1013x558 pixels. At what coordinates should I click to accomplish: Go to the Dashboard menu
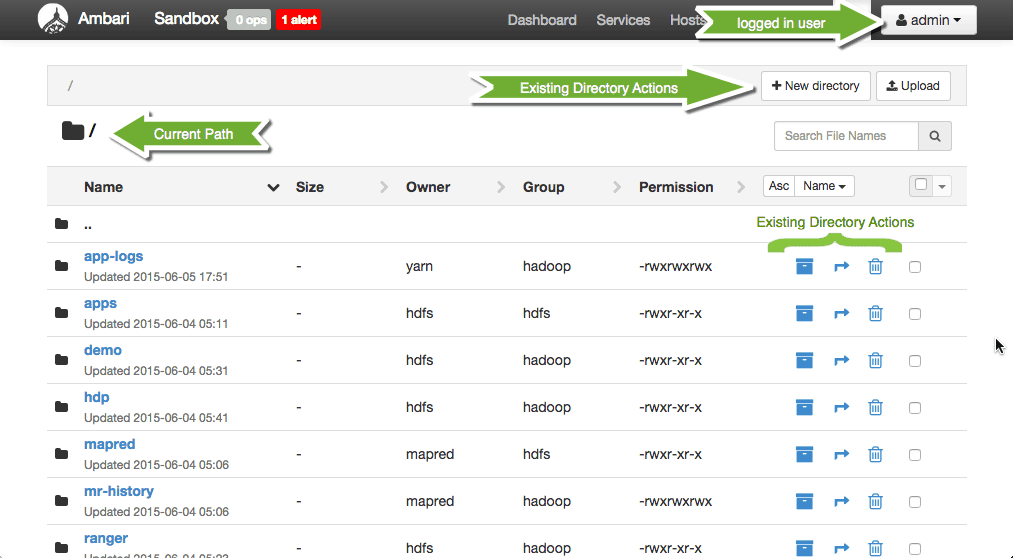[x=542, y=20]
